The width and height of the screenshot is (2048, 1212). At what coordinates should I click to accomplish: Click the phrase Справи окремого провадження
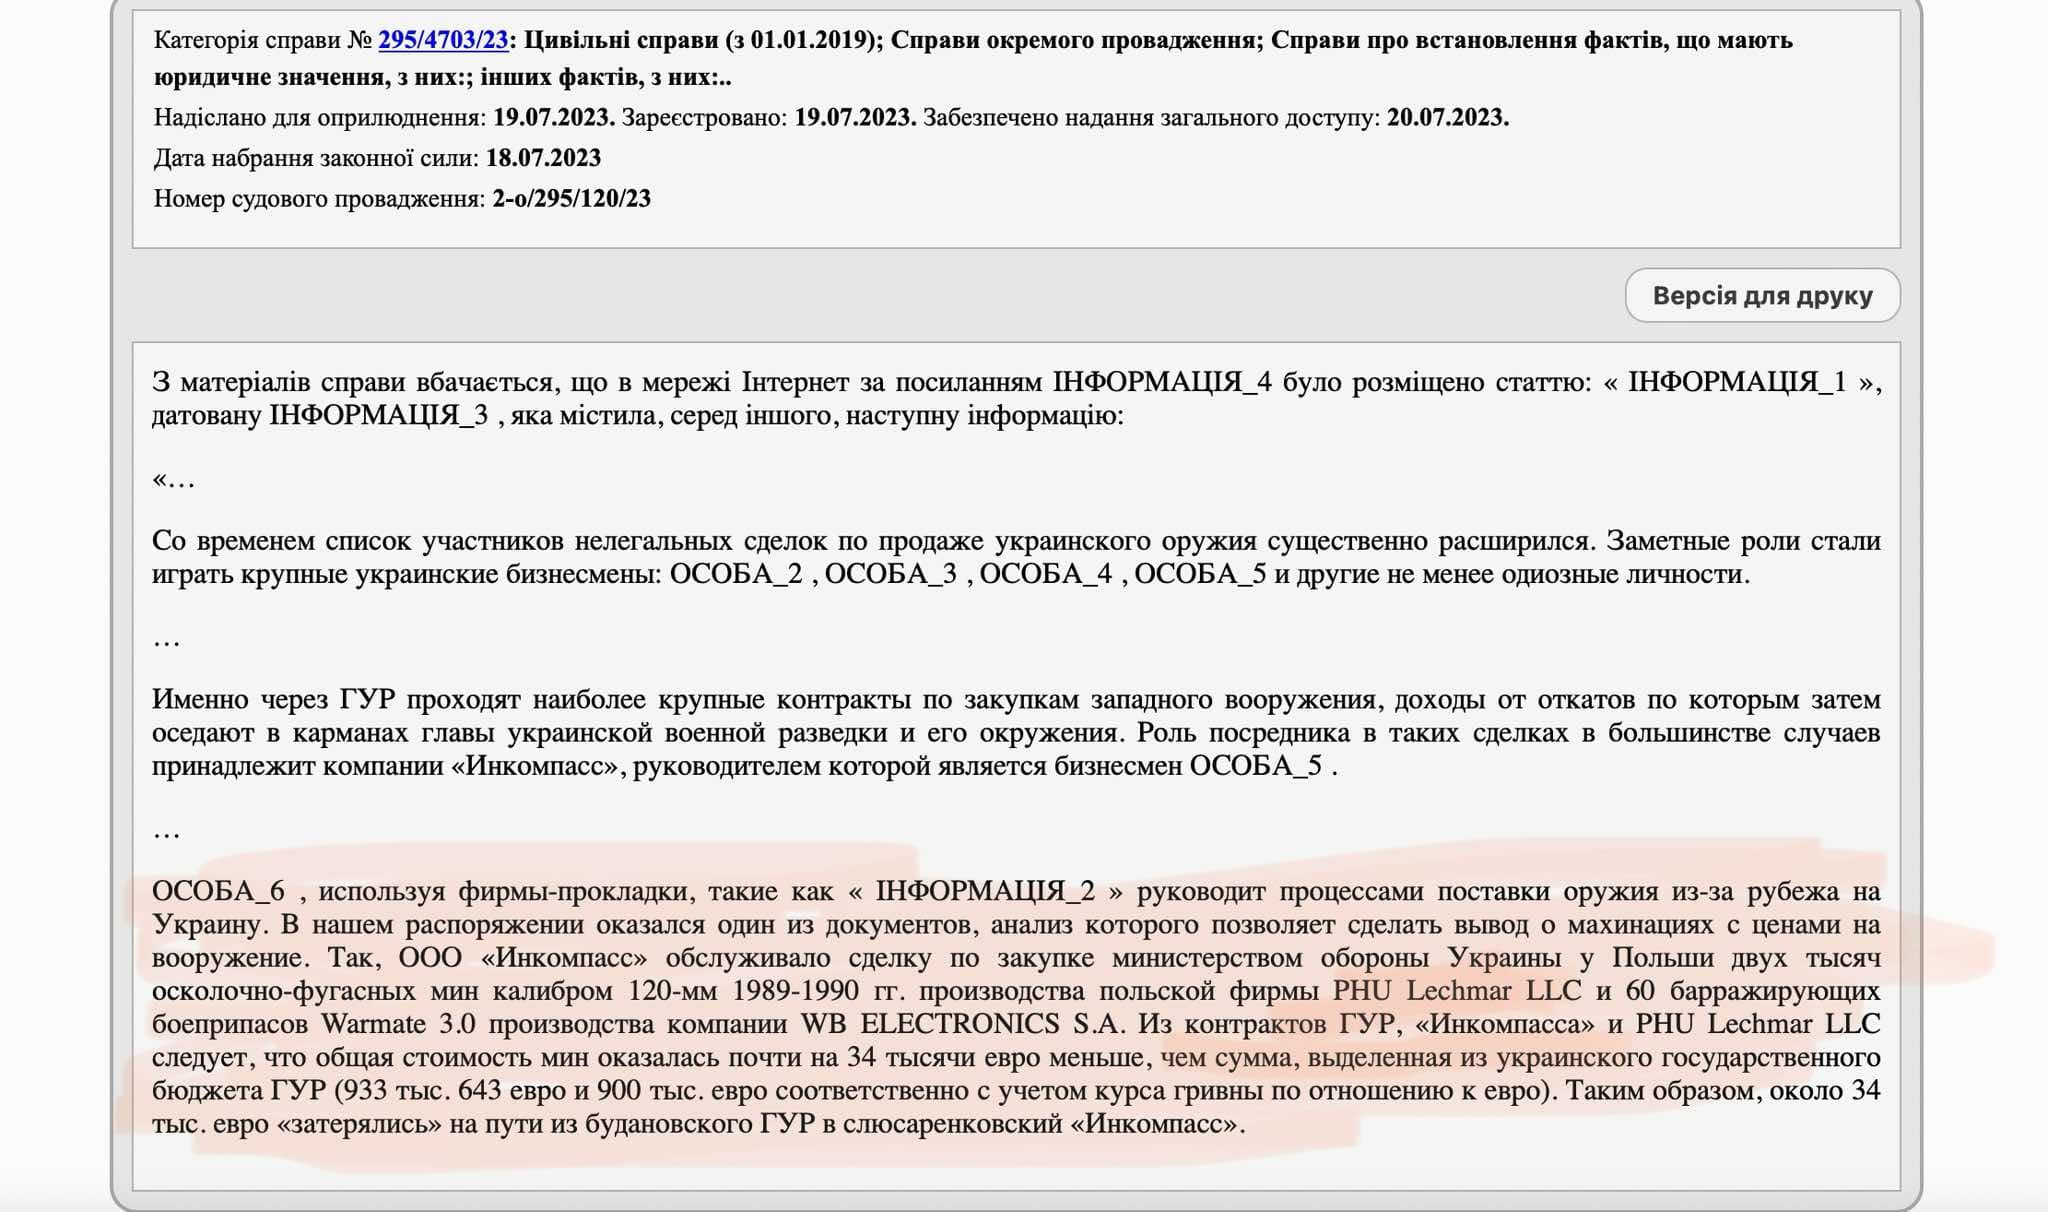[1073, 40]
